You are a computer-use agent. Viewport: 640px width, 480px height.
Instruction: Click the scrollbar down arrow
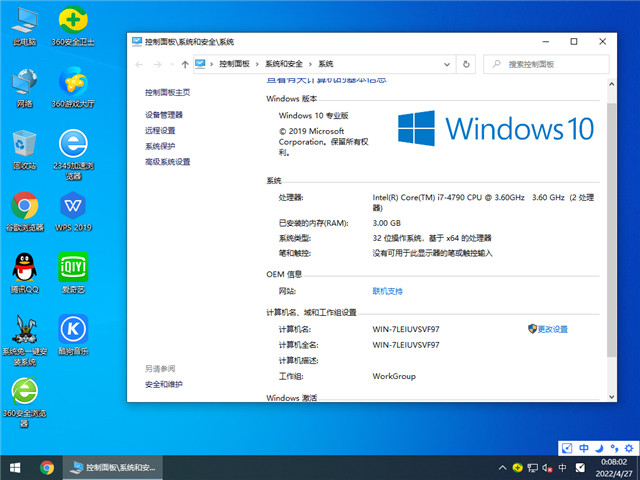tap(611, 397)
